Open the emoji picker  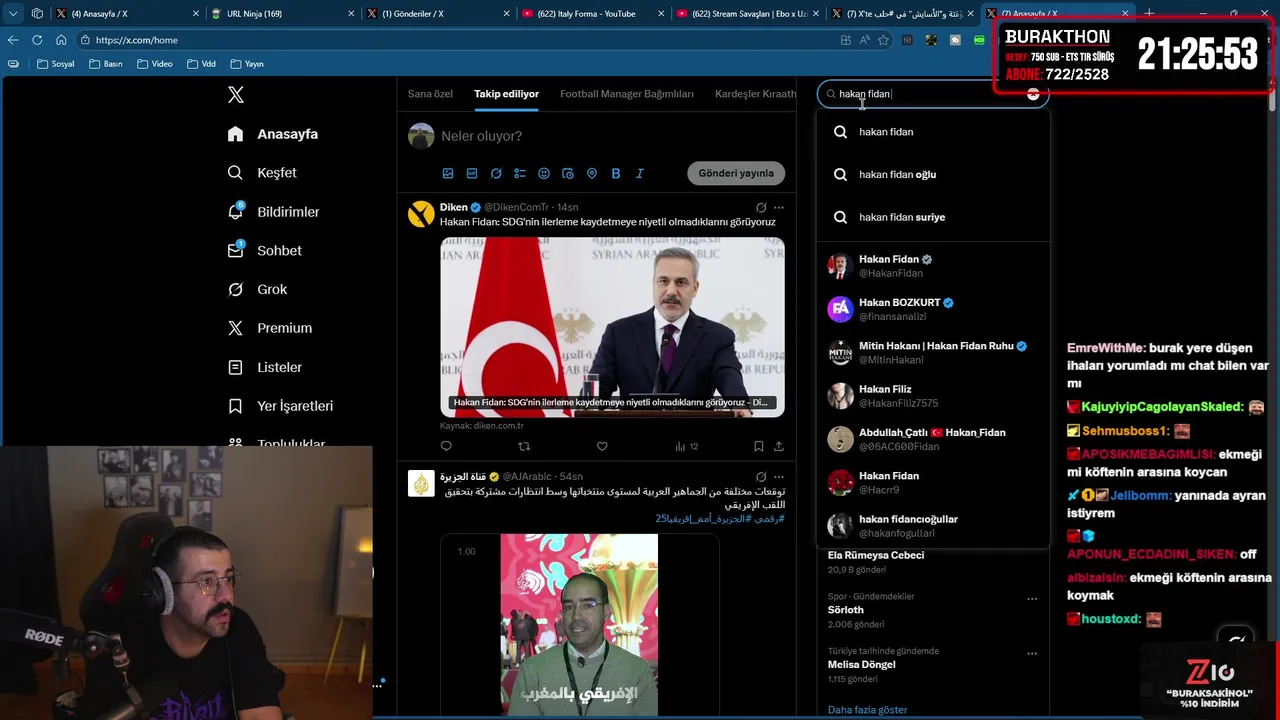click(544, 173)
